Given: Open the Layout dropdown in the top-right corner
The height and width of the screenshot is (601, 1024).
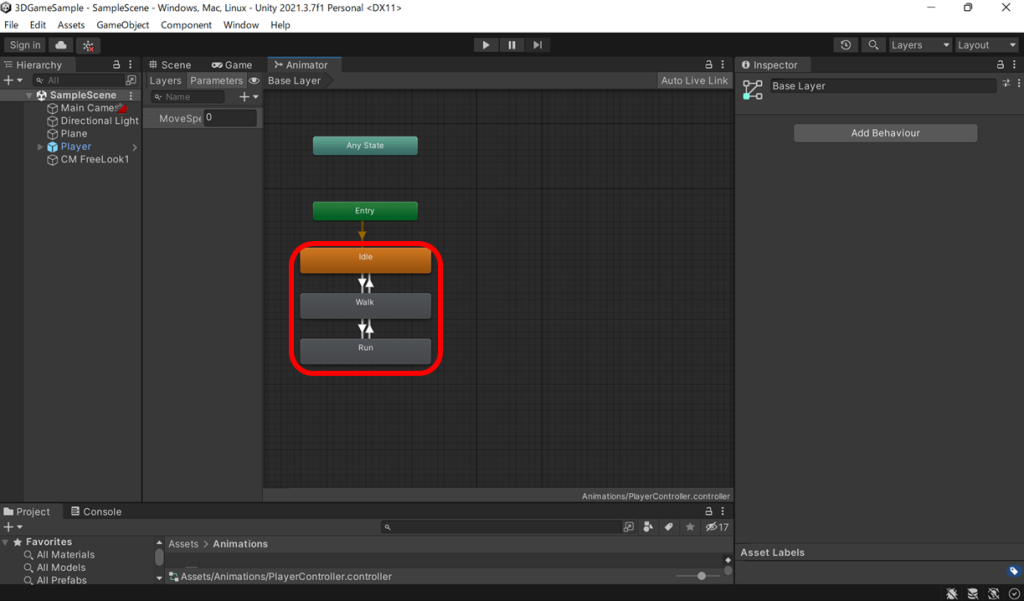Looking at the screenshot, I should [985, 44].
